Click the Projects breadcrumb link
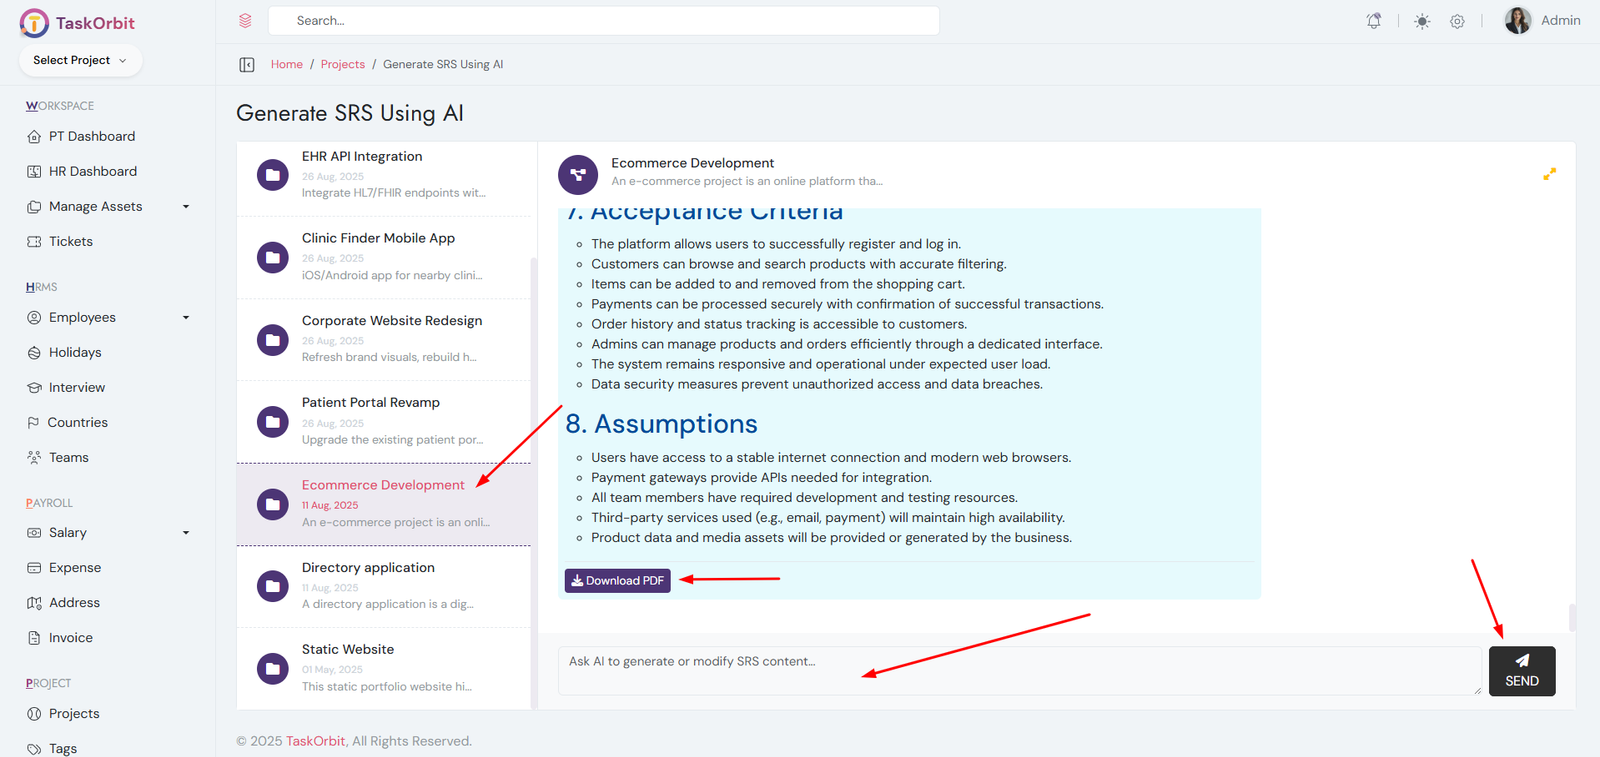Viewport: 1600px width, 757px height. click(342, 65)
